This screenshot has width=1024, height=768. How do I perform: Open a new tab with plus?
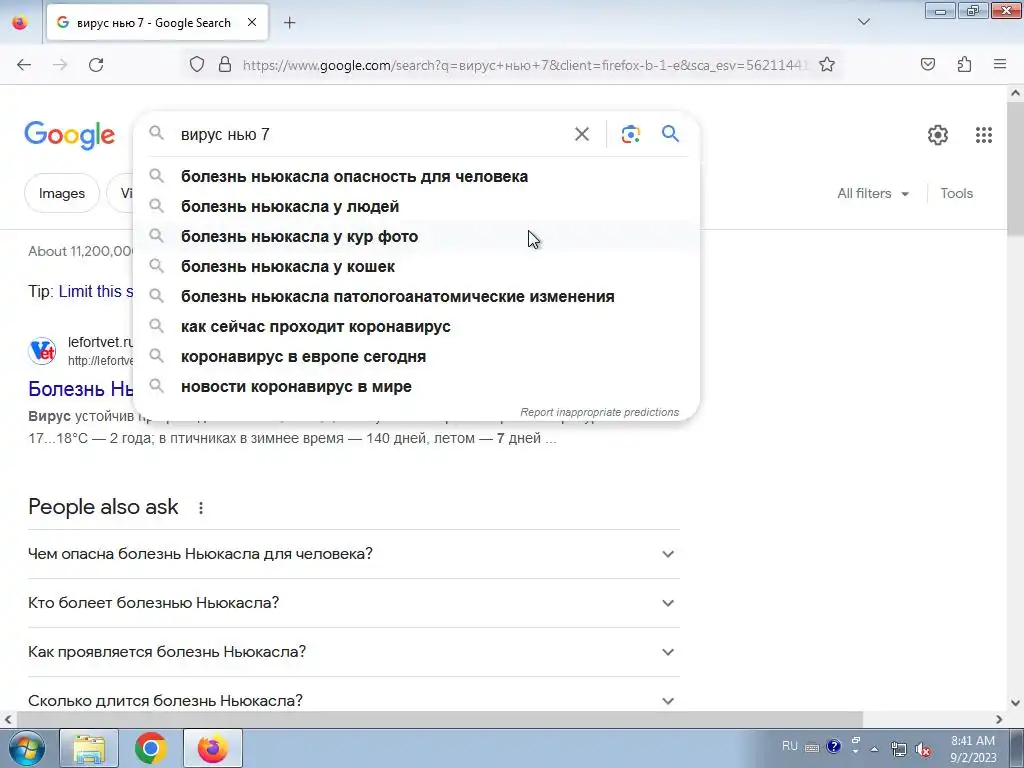tap(289, 23)
